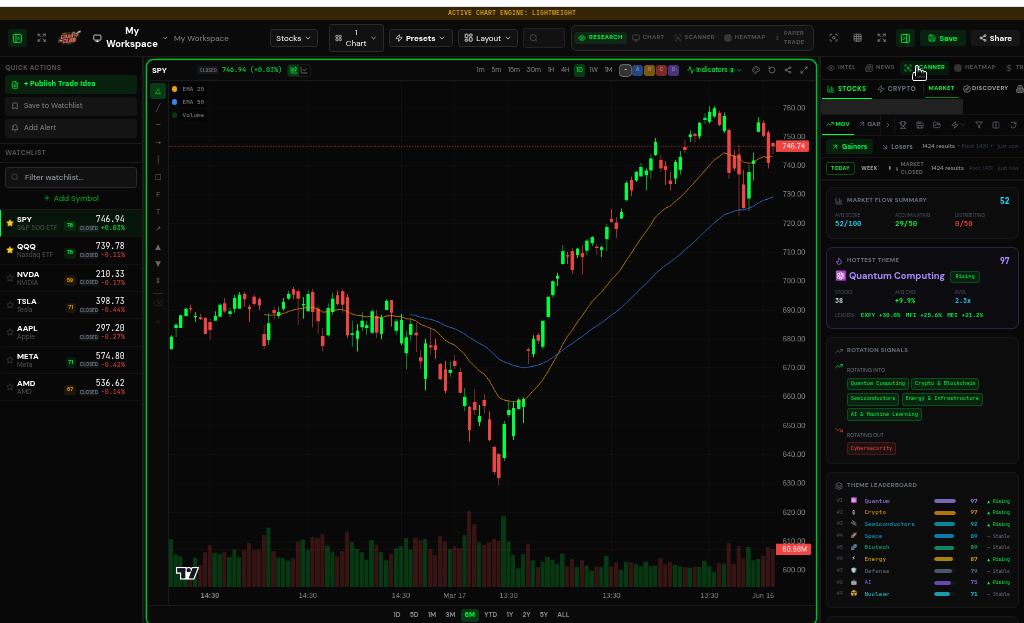This screenshot has width=1024, height=623.
Task: Reset the chart with the refresh icon
Action: 772,70
